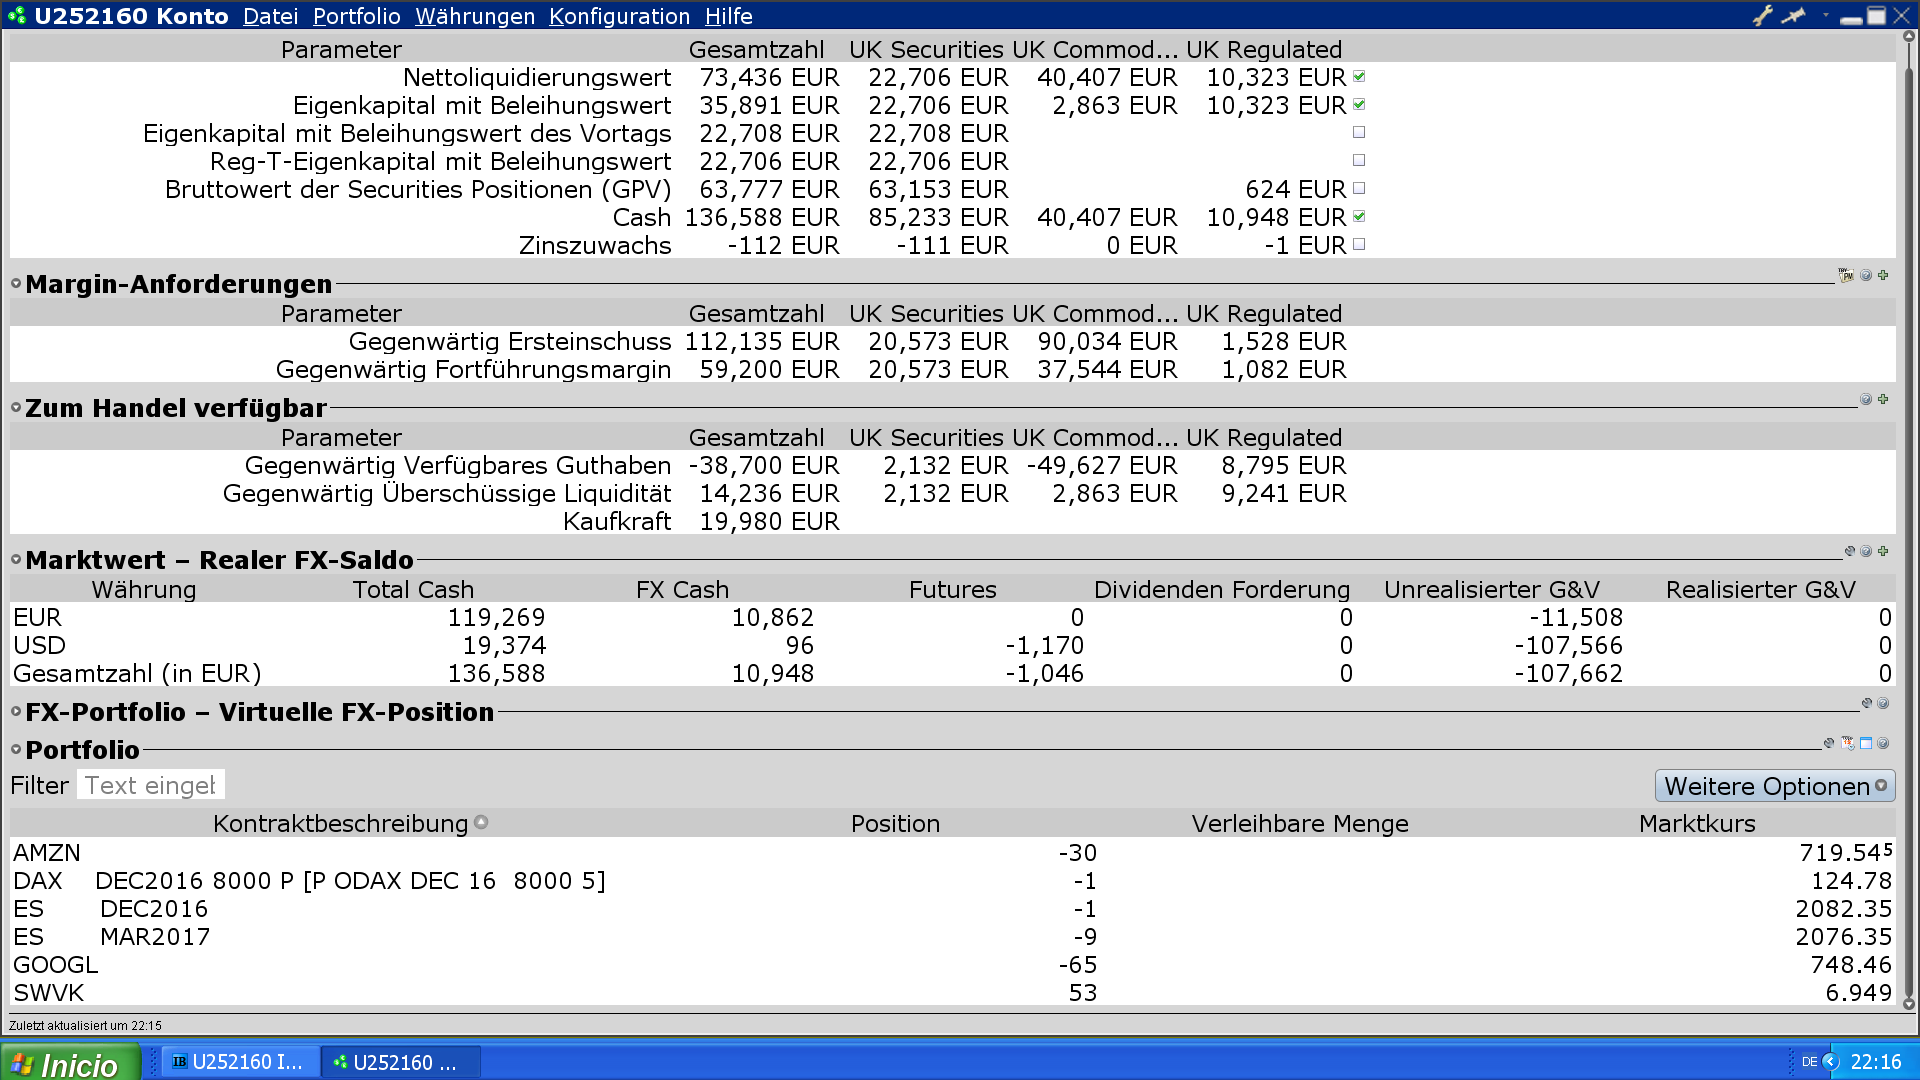
Task: Click refresh icon in Marktwert section header
Action: [1850, 551]
